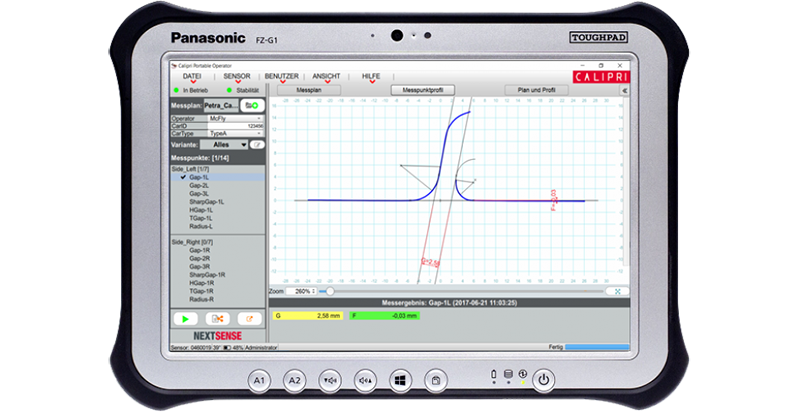Image resolution: width=800 pixels, height=412 pixels.
Task: Click the share/export document icon button
Action: tap(217, 319)
